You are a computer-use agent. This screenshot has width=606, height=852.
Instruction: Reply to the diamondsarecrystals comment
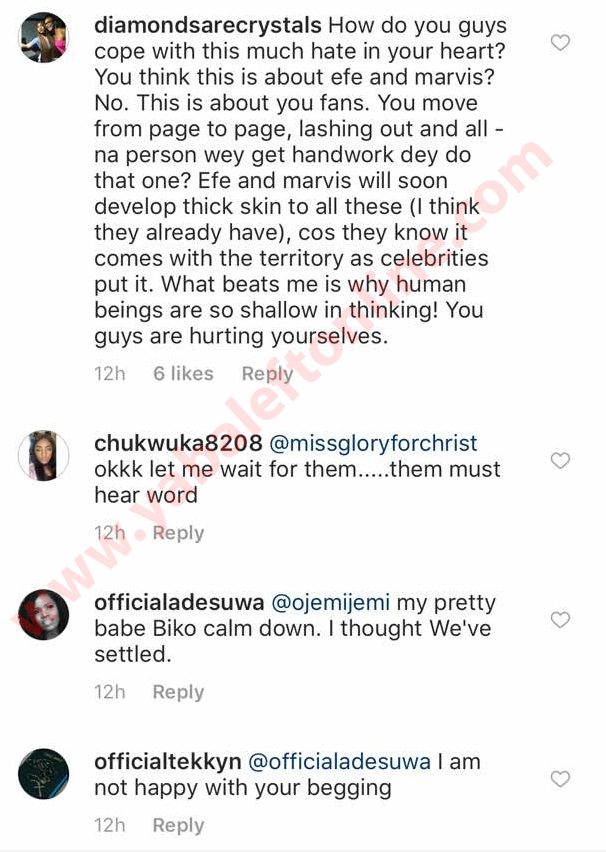[267, 374]
